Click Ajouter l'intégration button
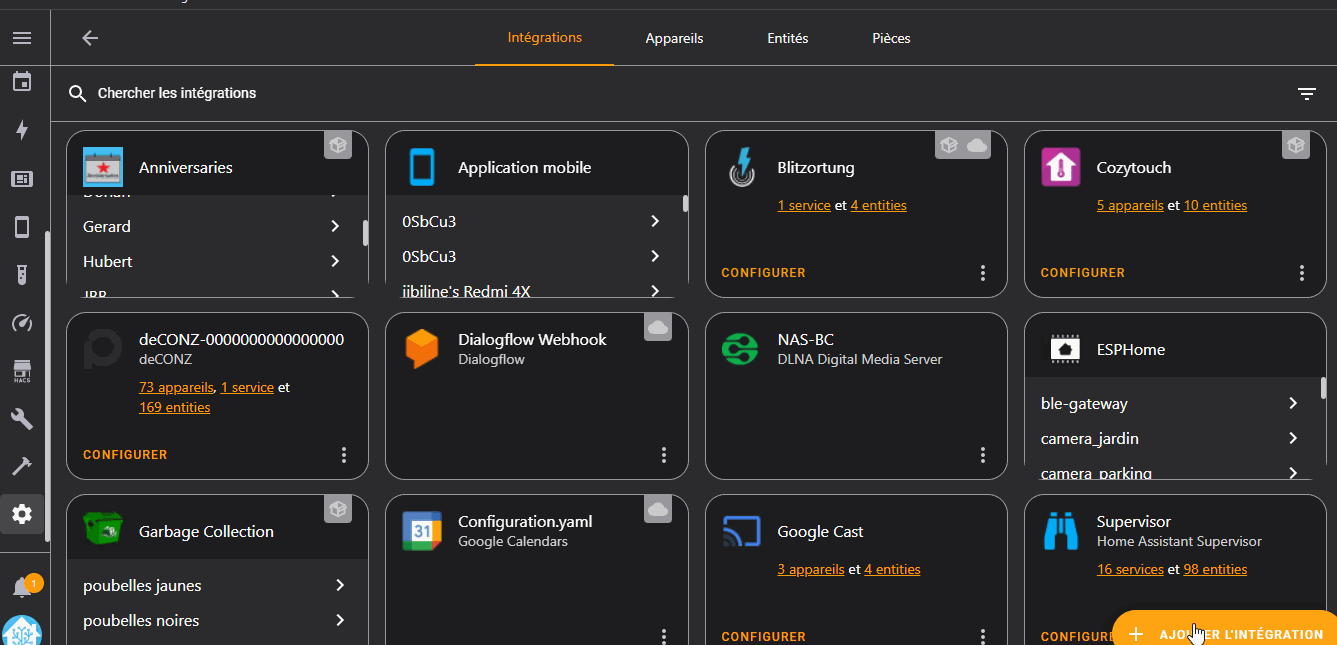1337x645 pixels. (x=1225, y=634)
